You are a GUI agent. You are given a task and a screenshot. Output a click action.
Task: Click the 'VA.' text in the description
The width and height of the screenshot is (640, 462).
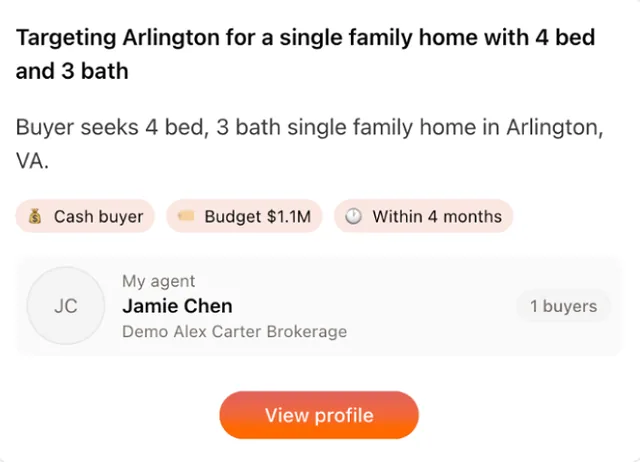(32, 161)
